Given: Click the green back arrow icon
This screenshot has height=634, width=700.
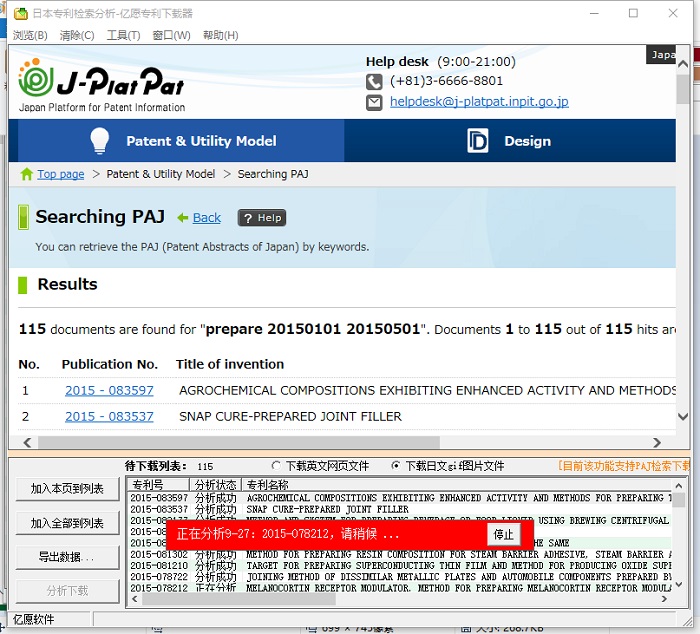Looking at the screenshot, I should 182,218.
